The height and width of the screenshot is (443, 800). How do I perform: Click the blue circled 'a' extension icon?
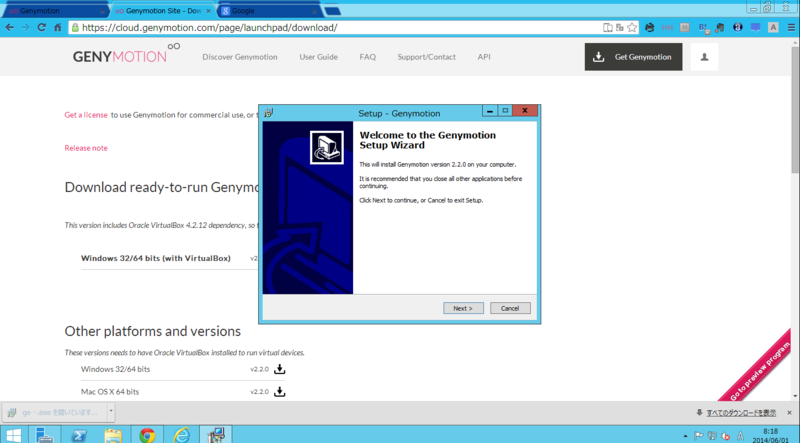(738, 28)
